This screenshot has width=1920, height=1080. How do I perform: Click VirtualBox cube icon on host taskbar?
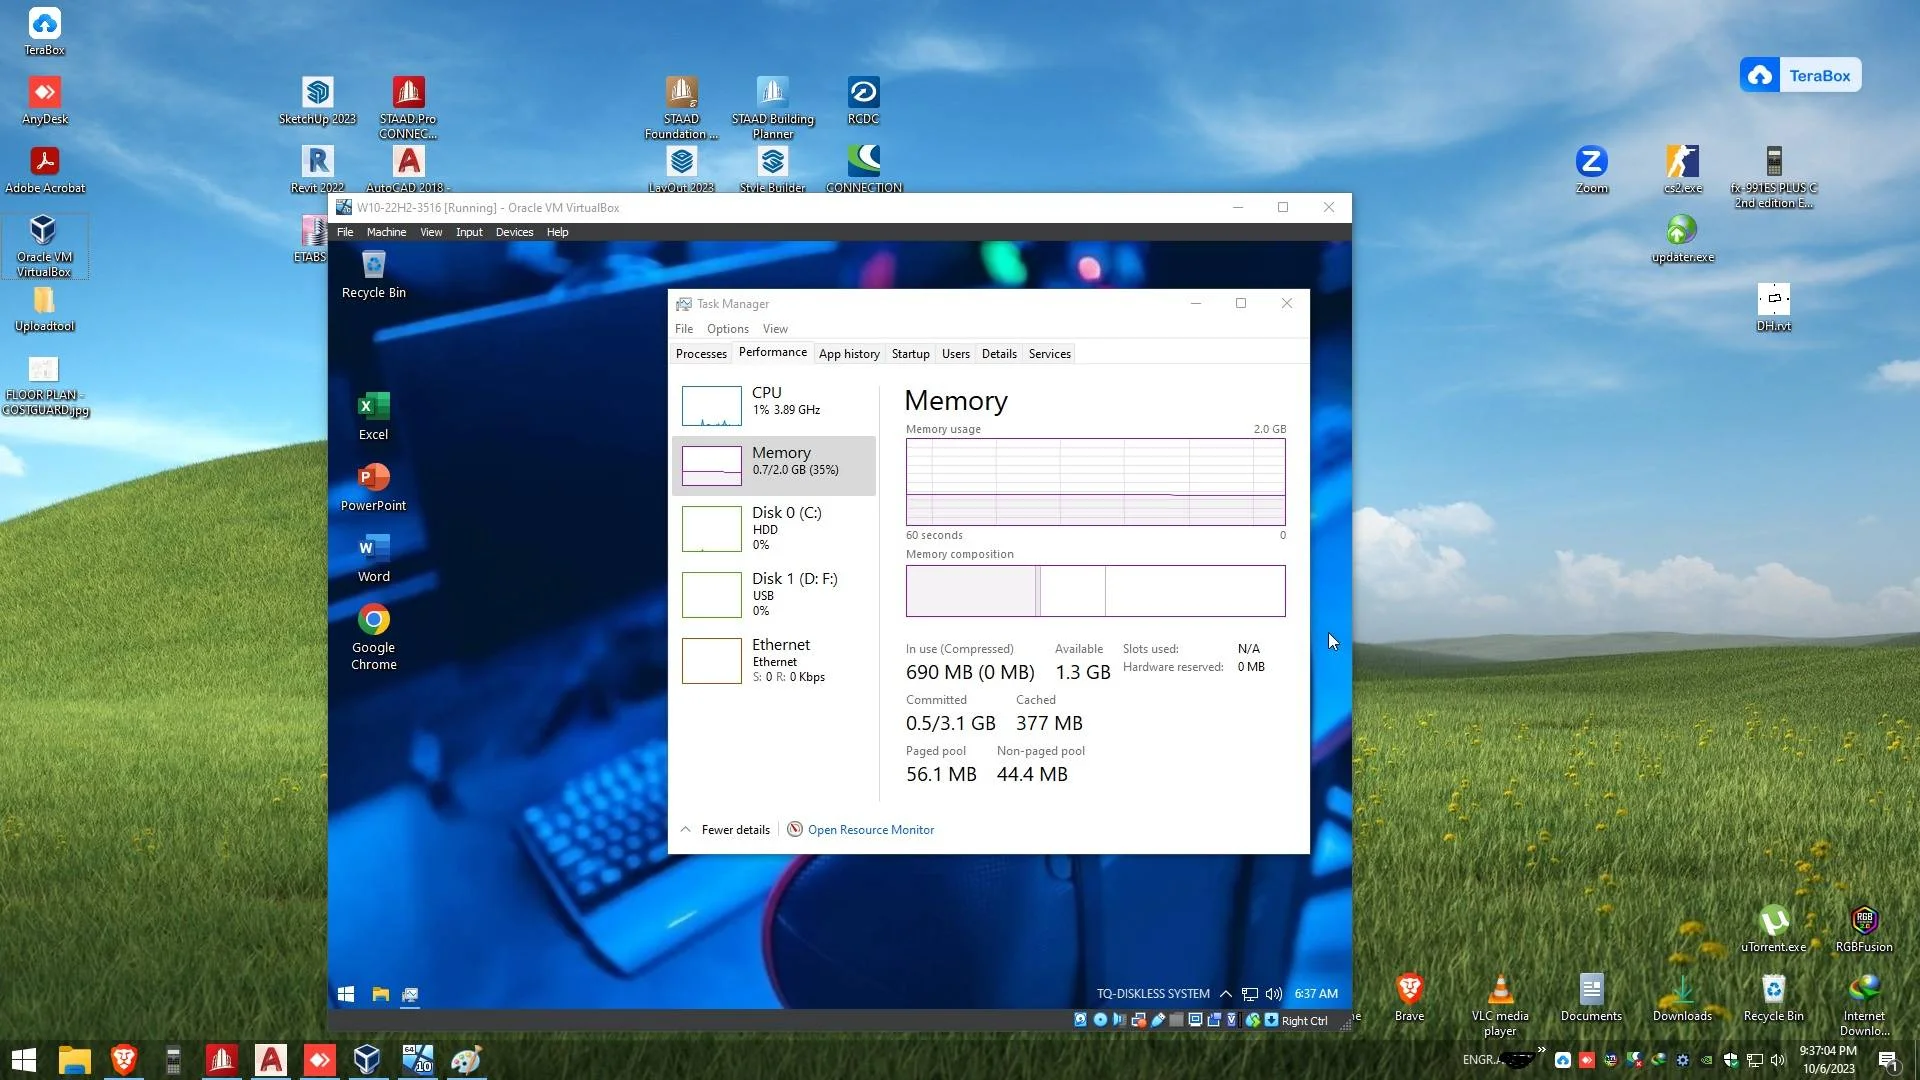tap(367, 1059)
